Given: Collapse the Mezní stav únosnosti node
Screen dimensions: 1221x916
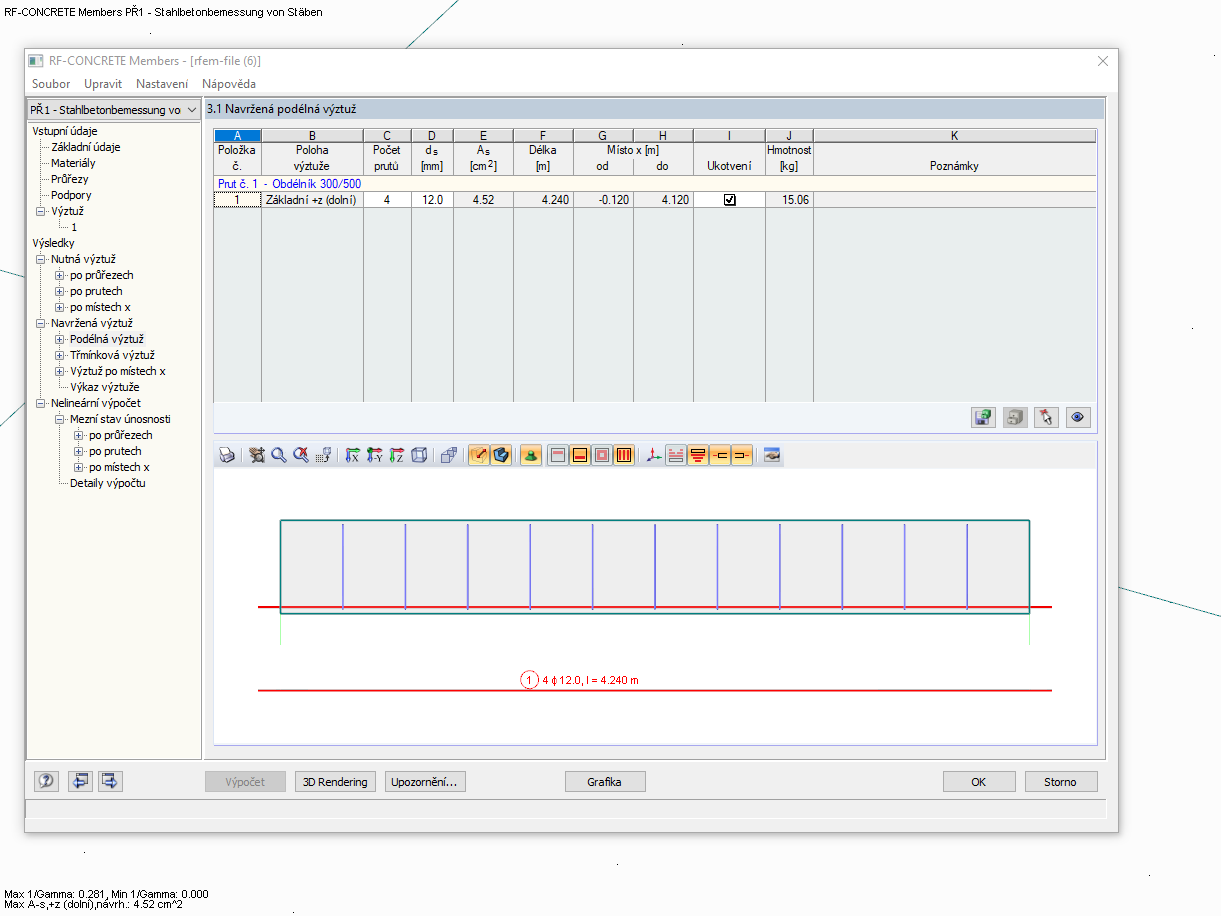Looking at the screenshot, I should coord(60,419).
